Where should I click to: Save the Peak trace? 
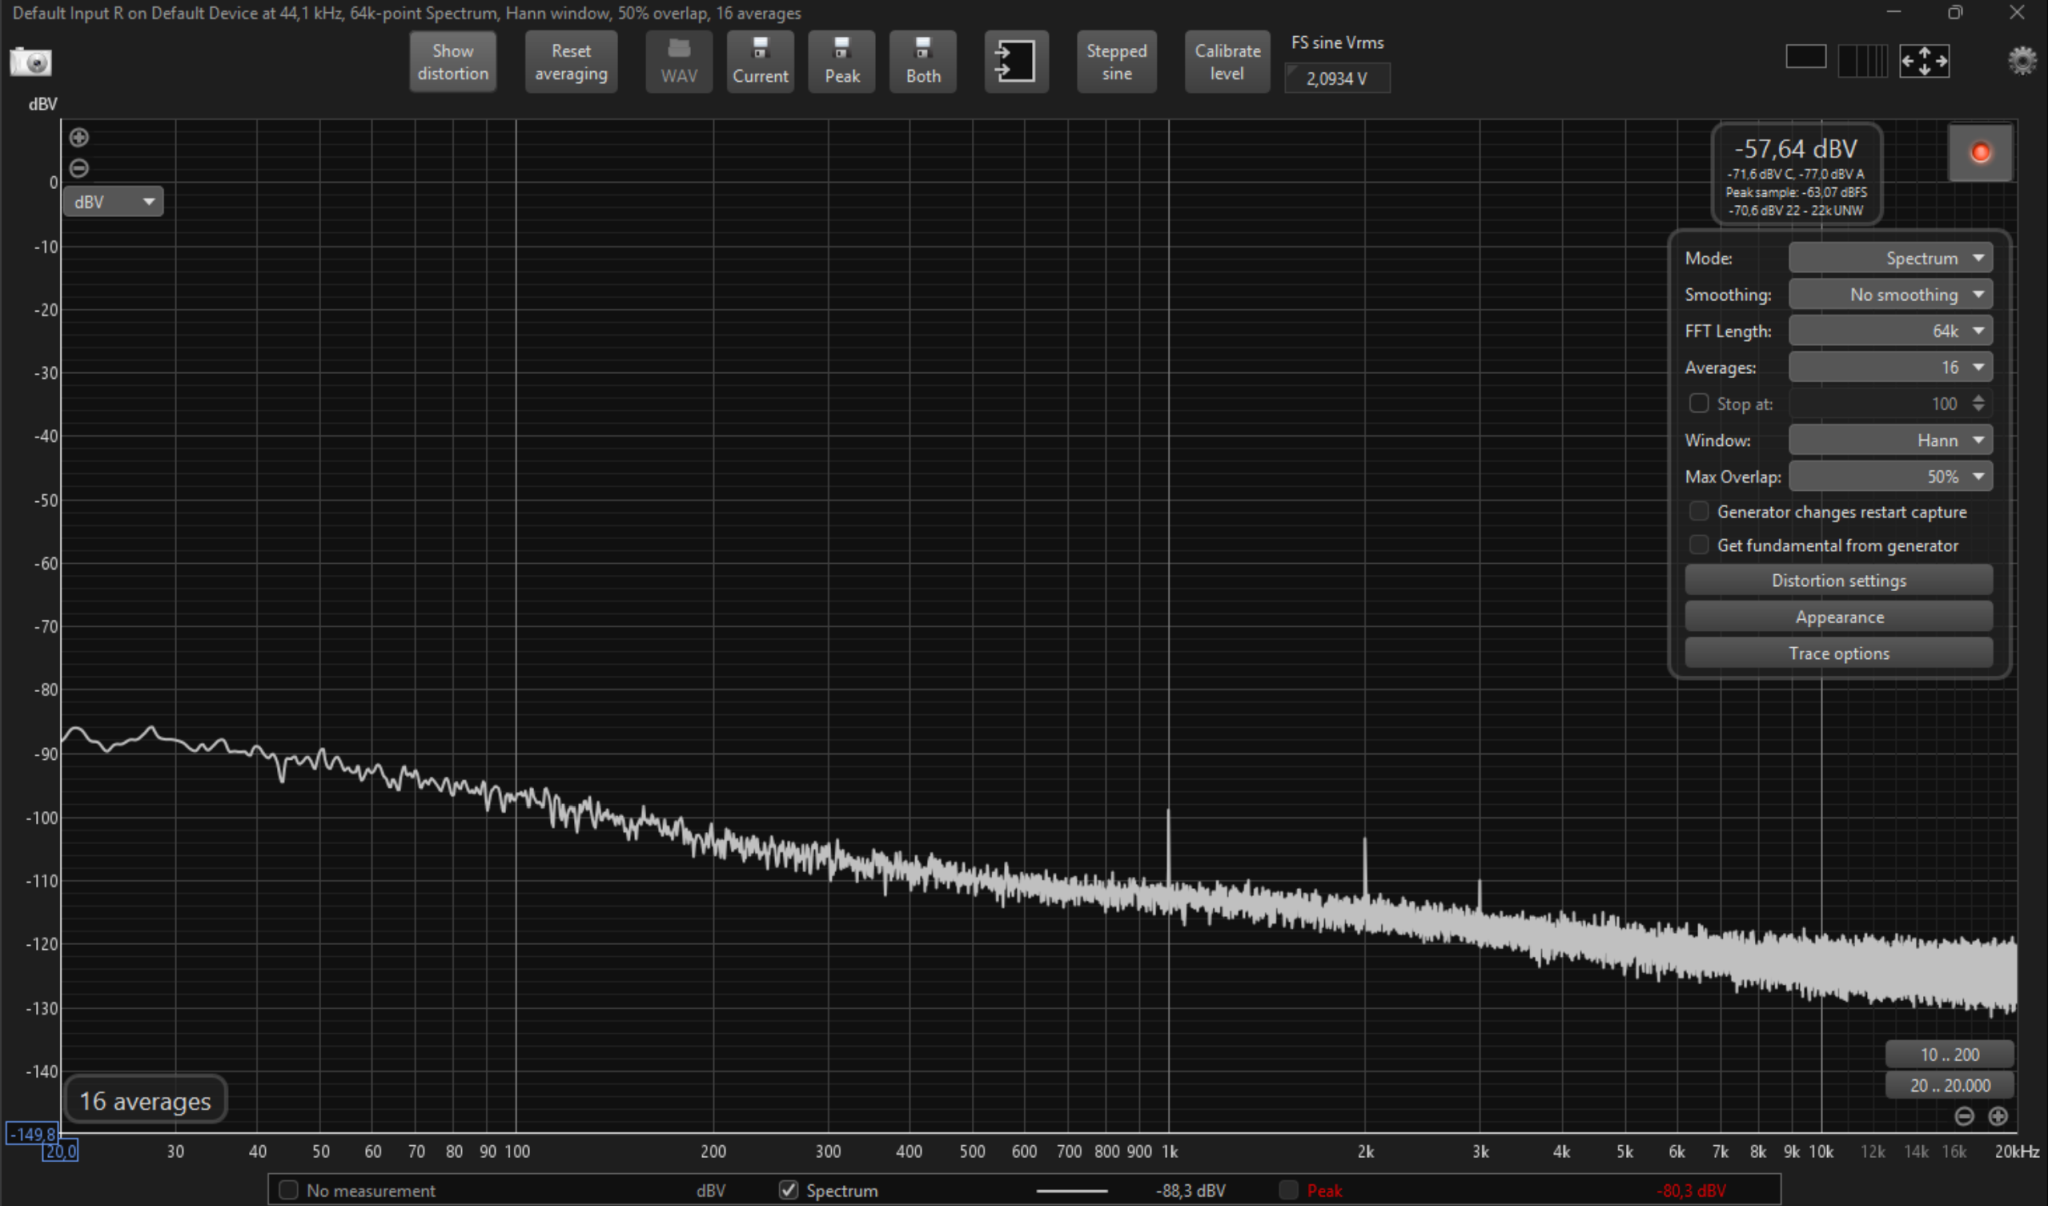[842, 62]
